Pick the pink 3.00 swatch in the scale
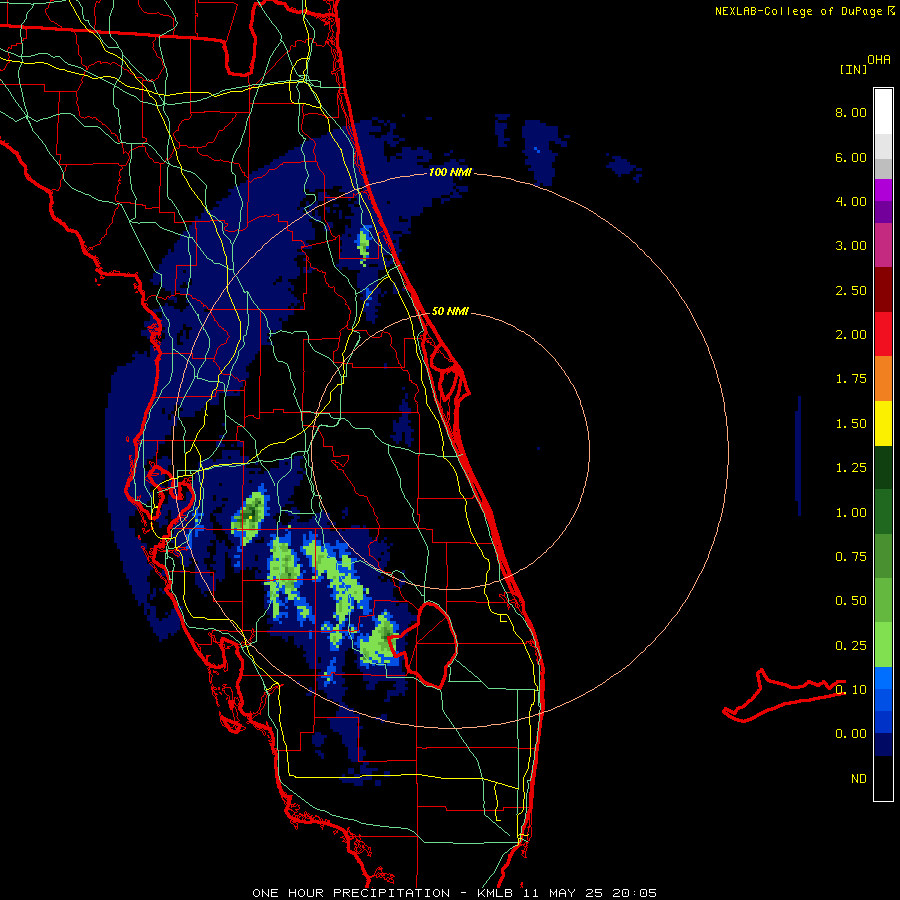The width and height of the screenshot is (900, 900). click(883, 245)
